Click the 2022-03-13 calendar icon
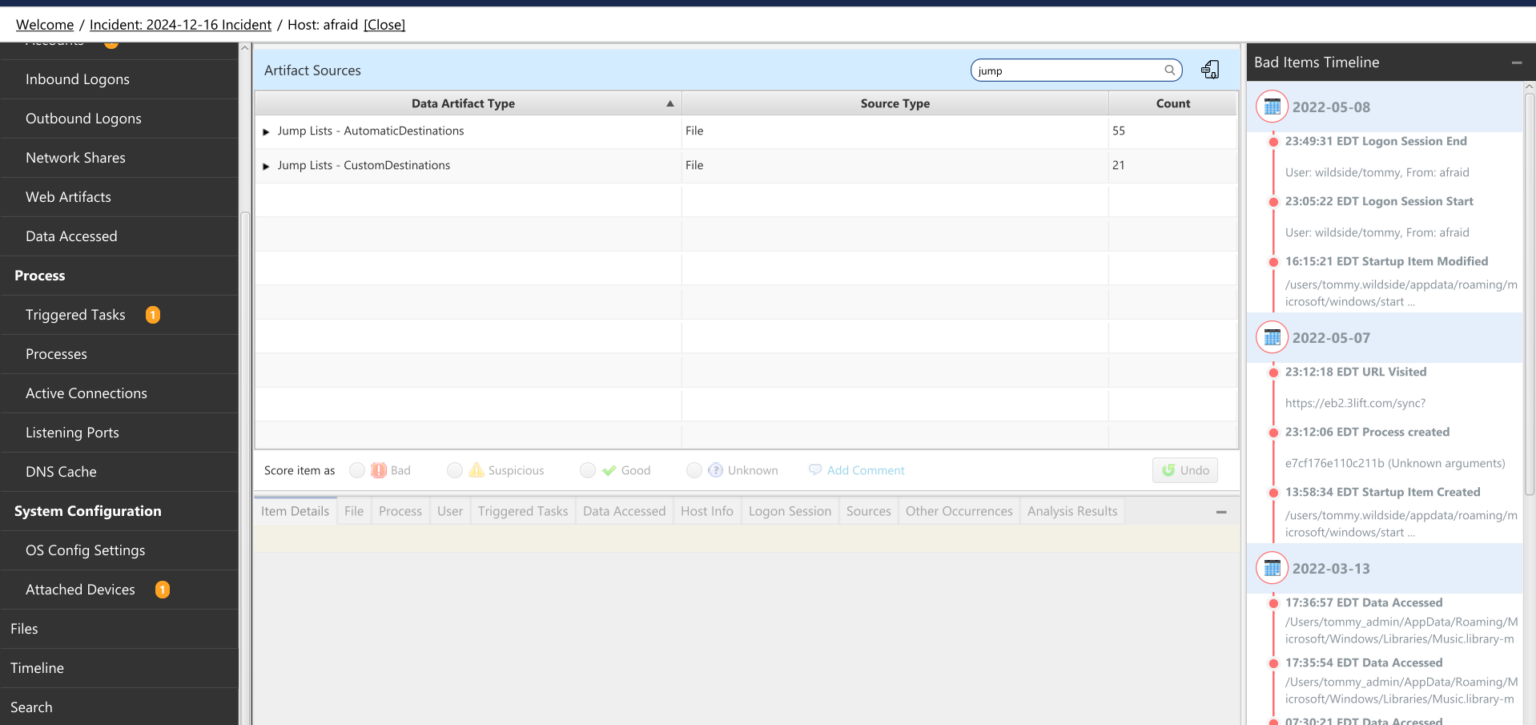 [x=1272, y=568]
